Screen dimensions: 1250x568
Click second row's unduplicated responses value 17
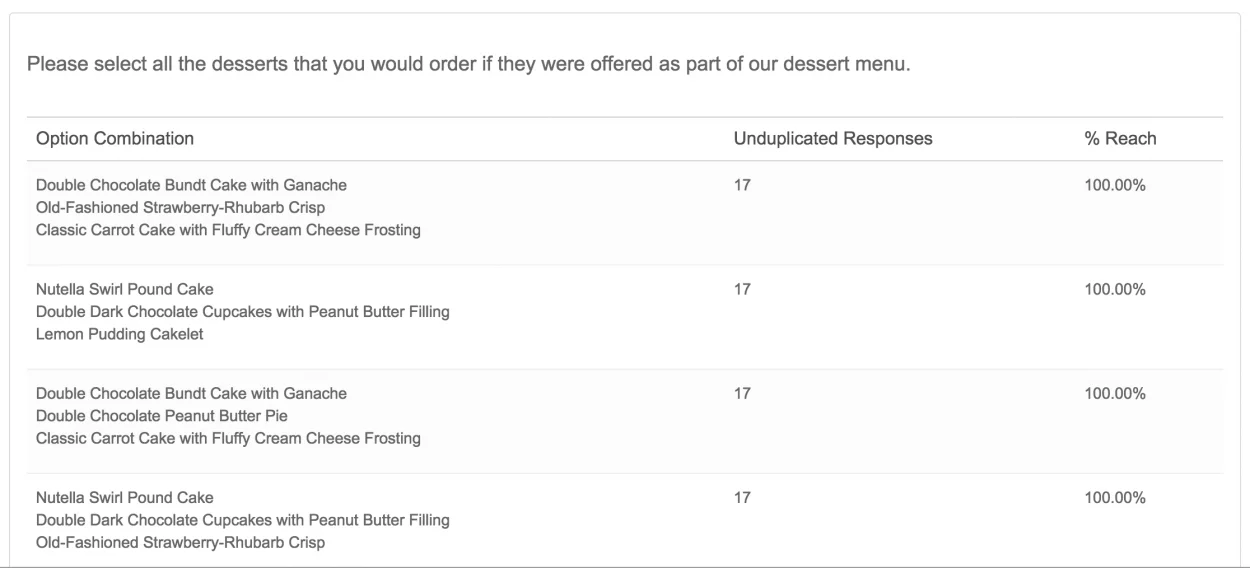(742, 290)
